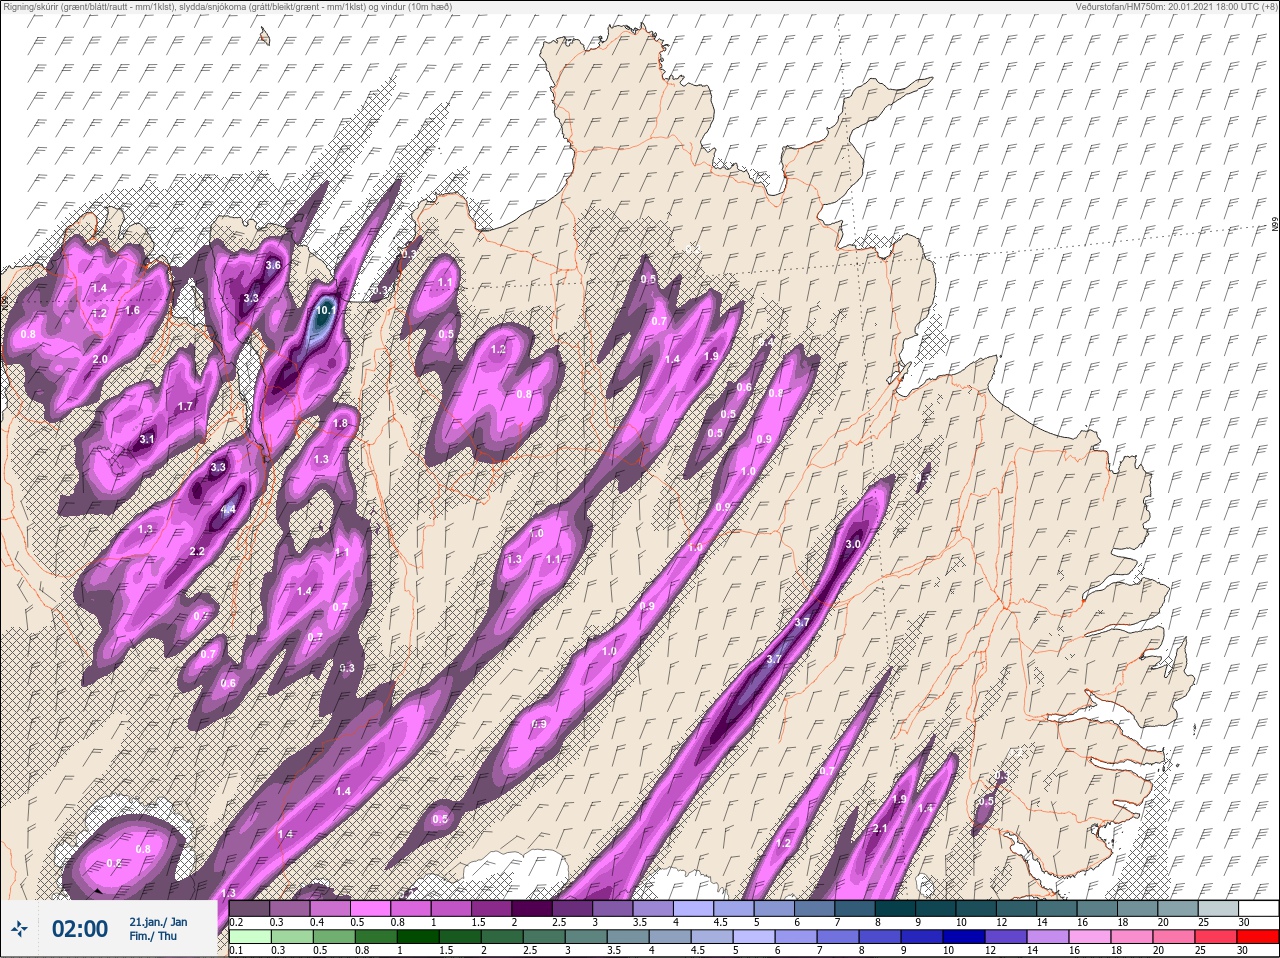Select the 2.0 precipitation value label
This screenshot has height=958, width=1280.
tap(100, 359)
